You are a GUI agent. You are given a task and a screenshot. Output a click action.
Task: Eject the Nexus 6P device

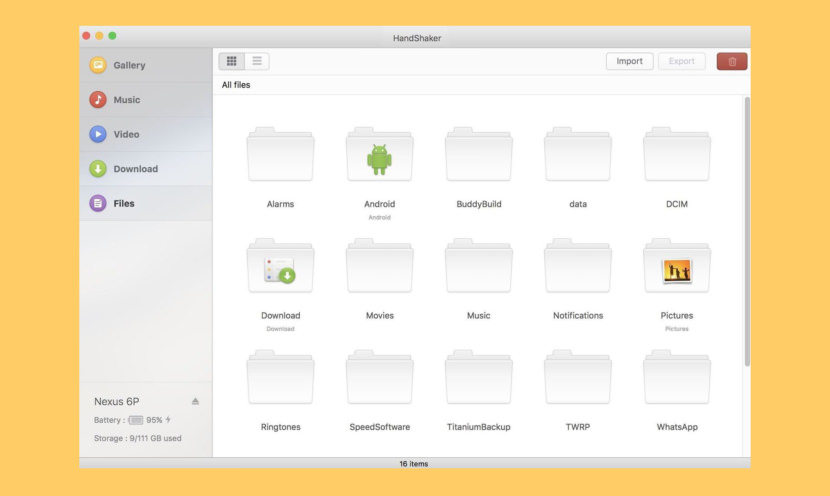pos(196,401)
